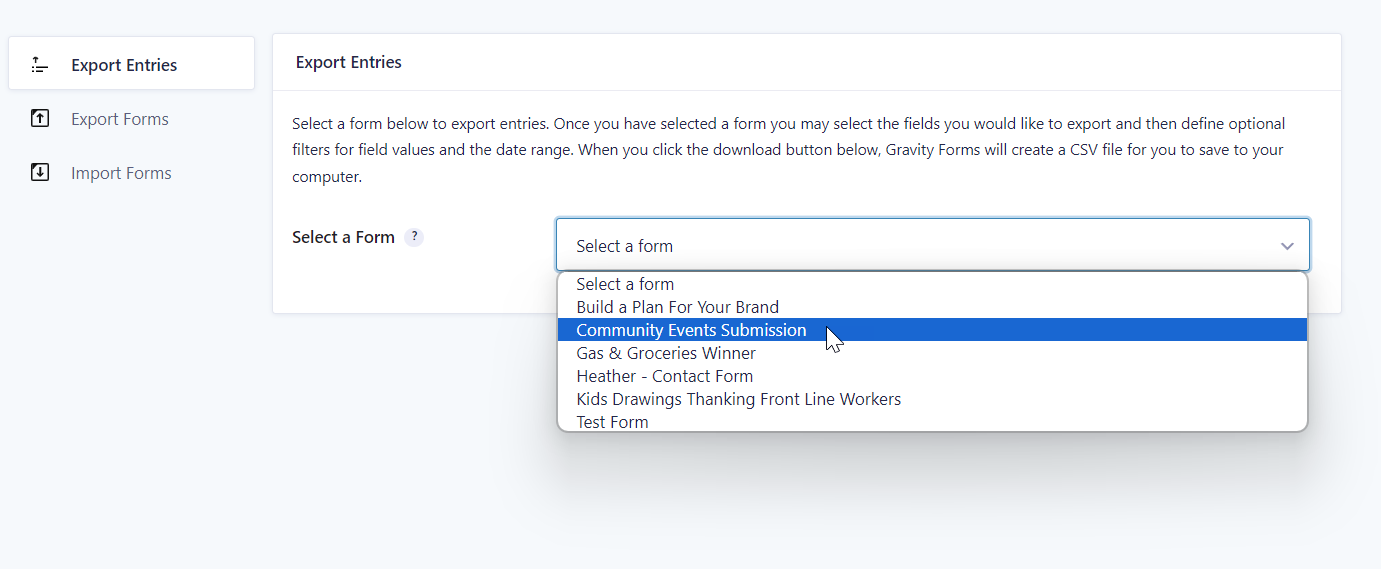The width and height of the screenshot is (1381, 569).
Task: Collapse the form dropdown using its chevron arrow
Action: pyautogui.click(x=1287, y=246)
